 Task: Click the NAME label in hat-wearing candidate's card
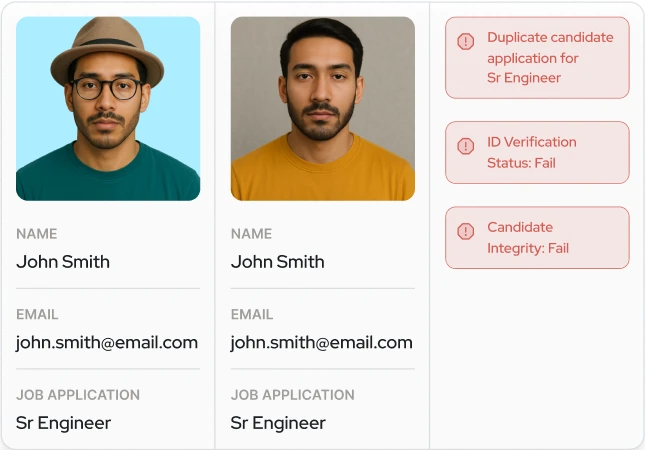(37, 234)
